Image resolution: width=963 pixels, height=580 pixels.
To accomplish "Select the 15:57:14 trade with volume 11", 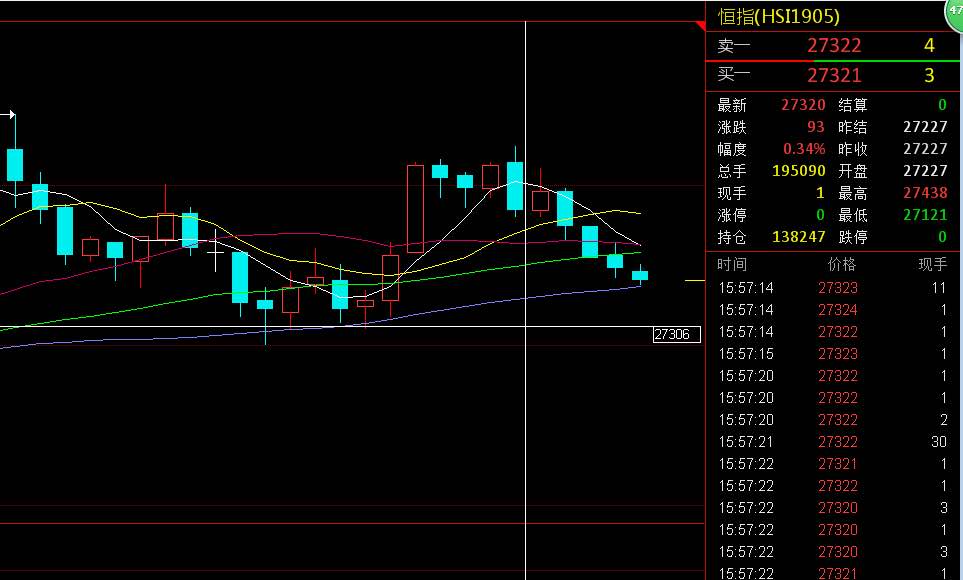I will pos(833,288).
